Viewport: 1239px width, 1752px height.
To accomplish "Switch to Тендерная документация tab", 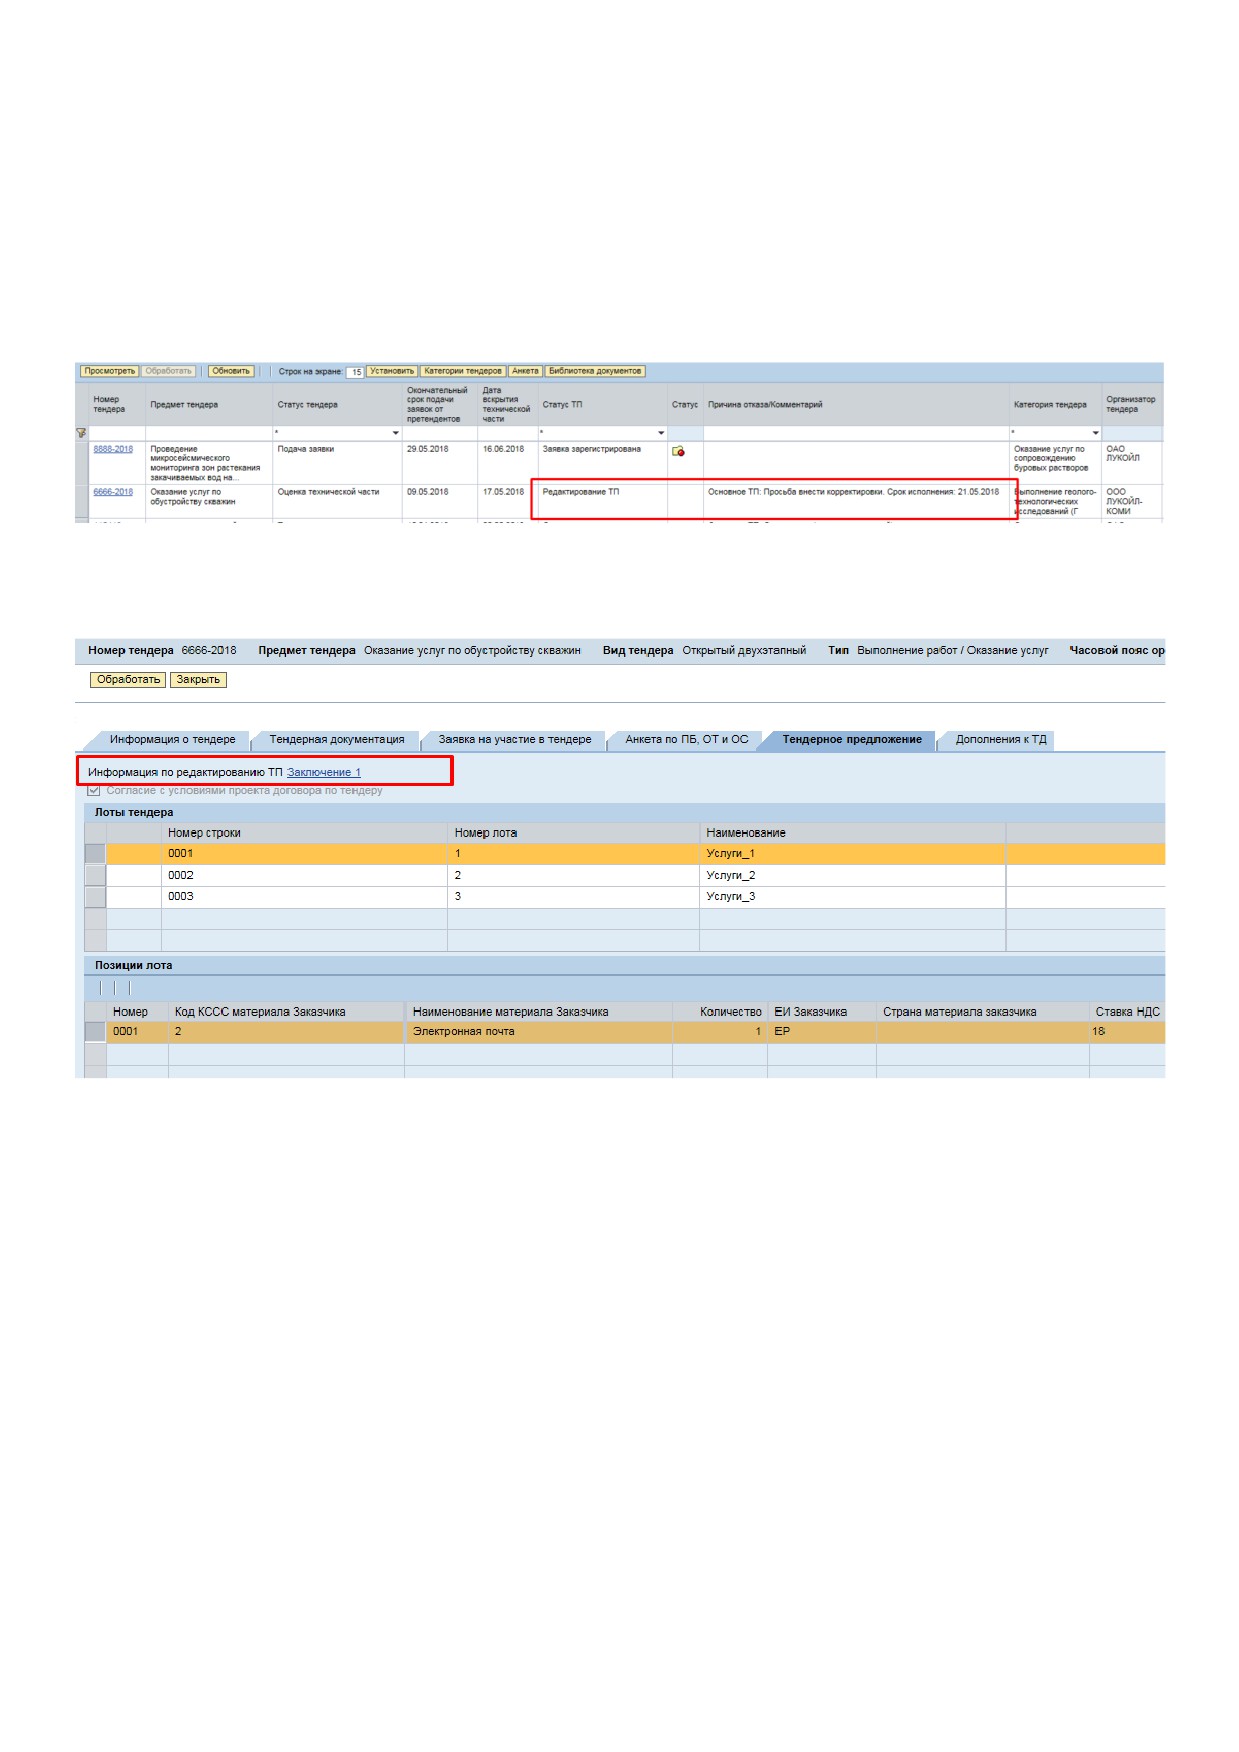I will pos(337,740).
